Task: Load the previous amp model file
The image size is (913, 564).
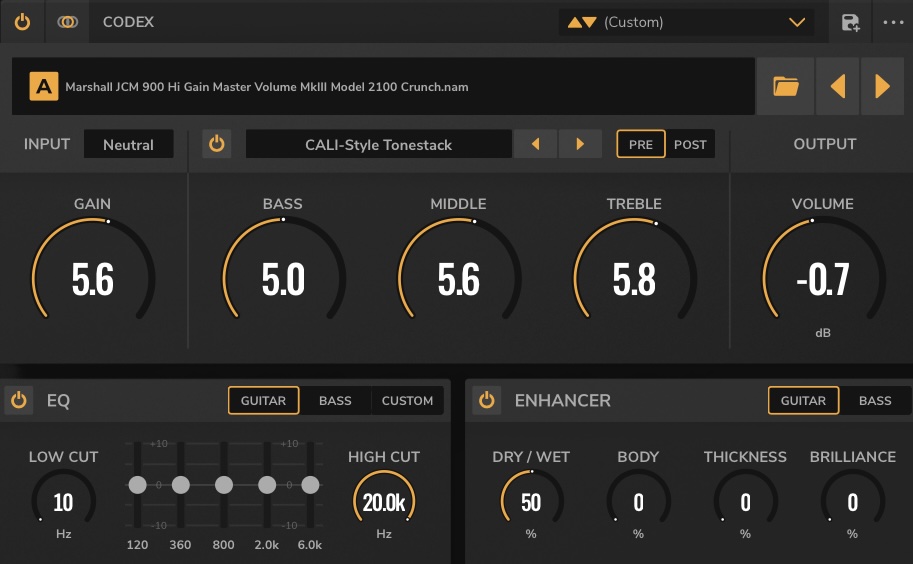Action: (837, 87)
